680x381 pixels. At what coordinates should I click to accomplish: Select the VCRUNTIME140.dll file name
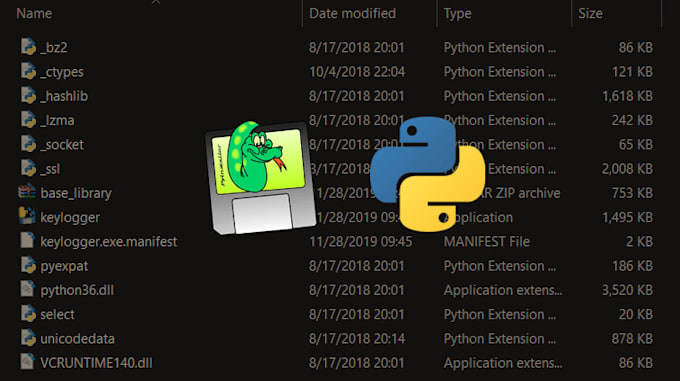coord(96,363)
